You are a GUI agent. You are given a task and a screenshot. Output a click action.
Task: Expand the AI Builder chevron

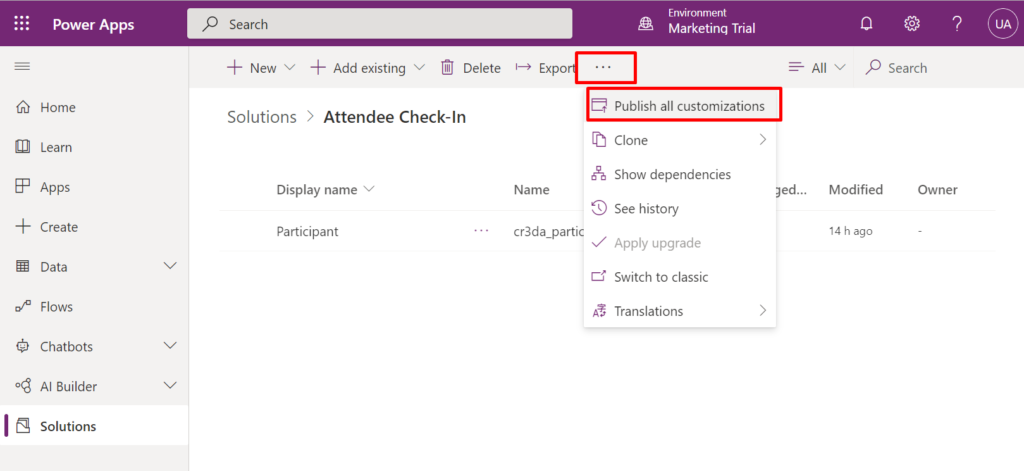coord(170,386)
